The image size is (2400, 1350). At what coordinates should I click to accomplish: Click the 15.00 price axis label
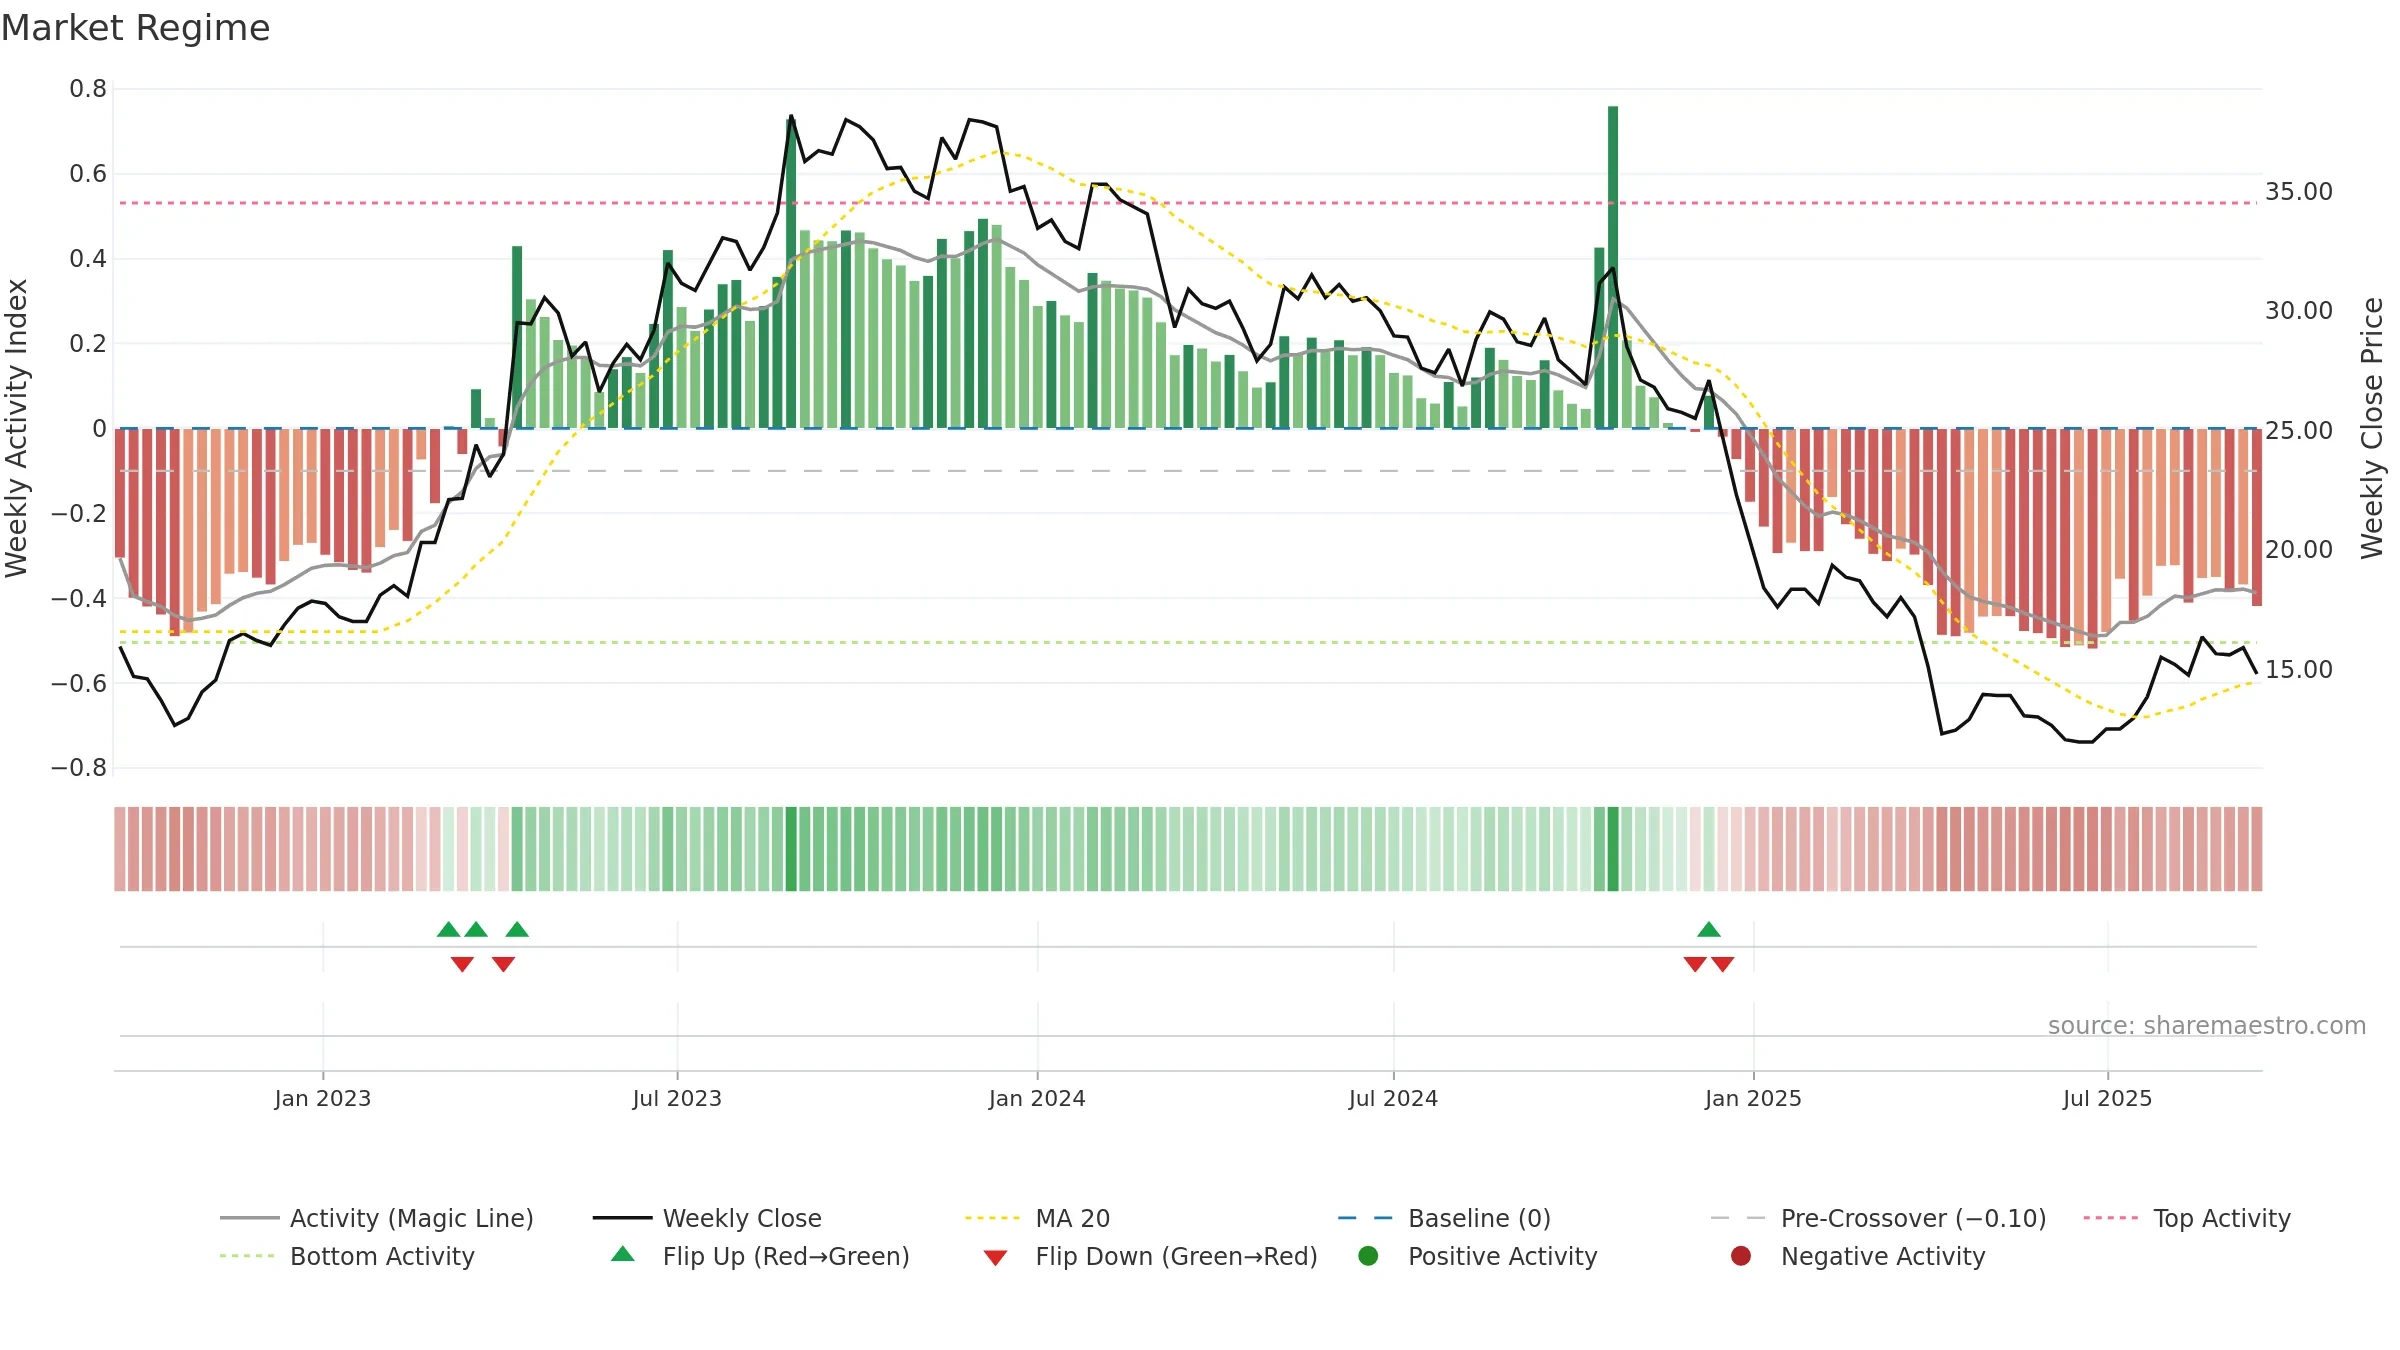tap(2298, 669)
